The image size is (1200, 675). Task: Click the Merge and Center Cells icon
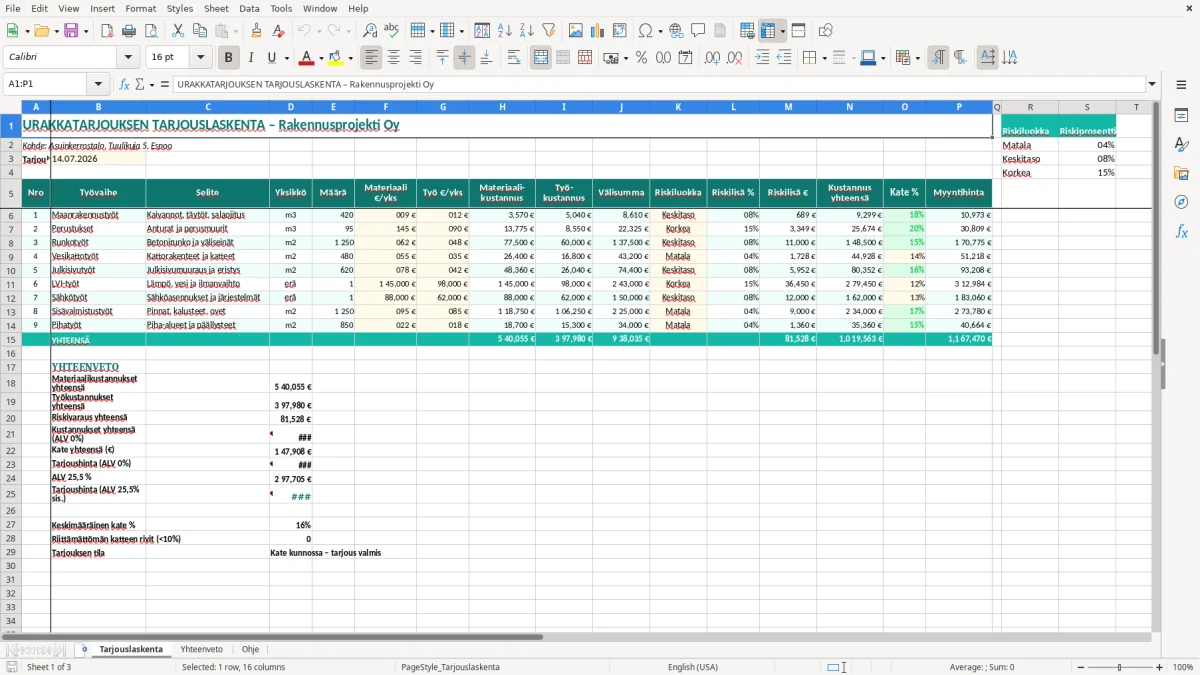point(541,58)
